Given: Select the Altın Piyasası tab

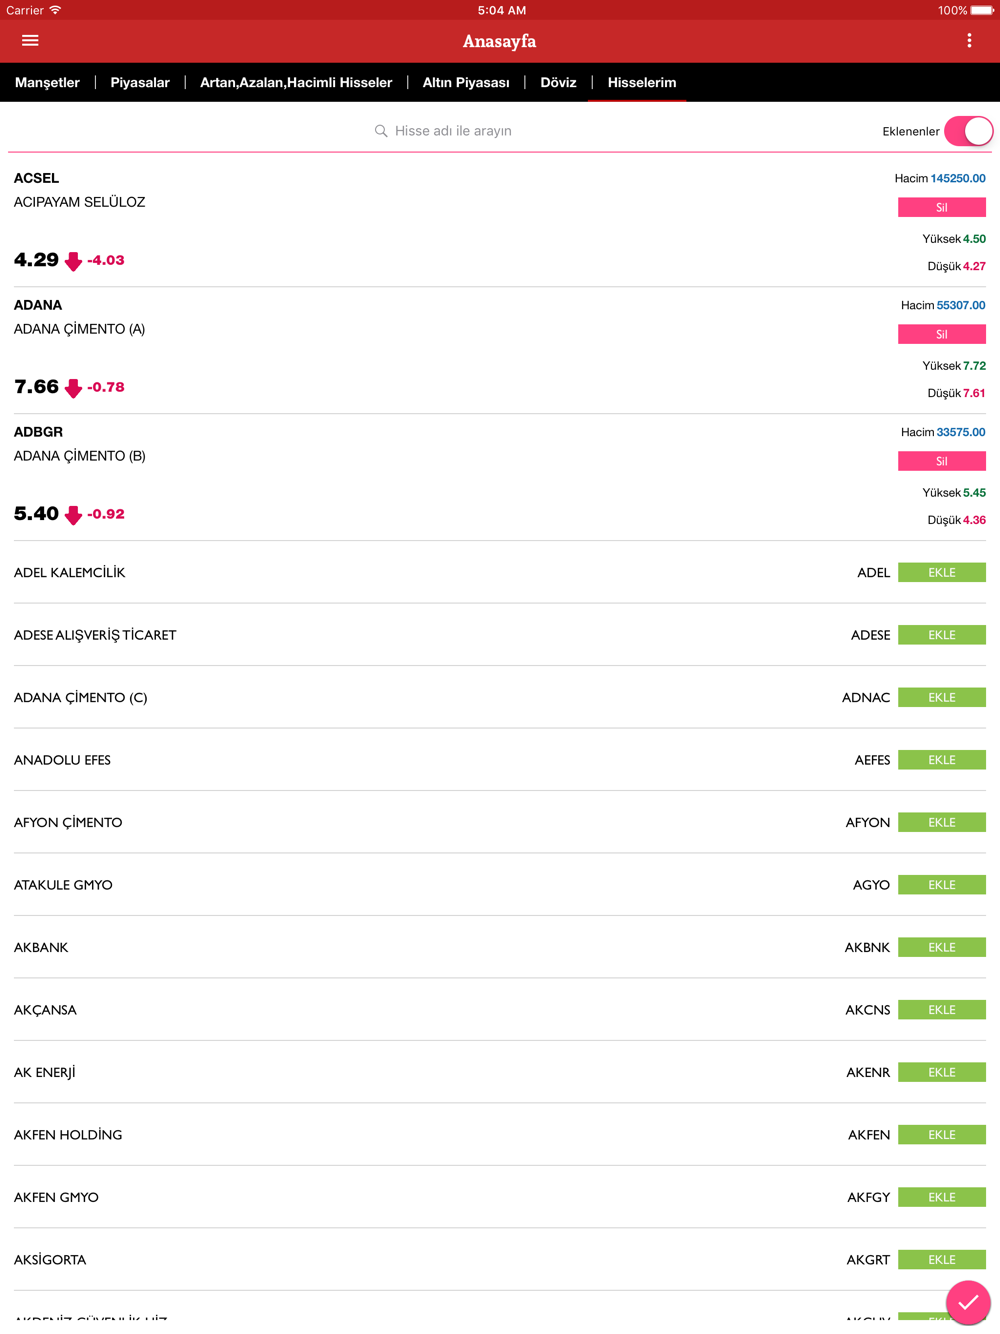Looking at the screenshot, I should tap(466, 83).
